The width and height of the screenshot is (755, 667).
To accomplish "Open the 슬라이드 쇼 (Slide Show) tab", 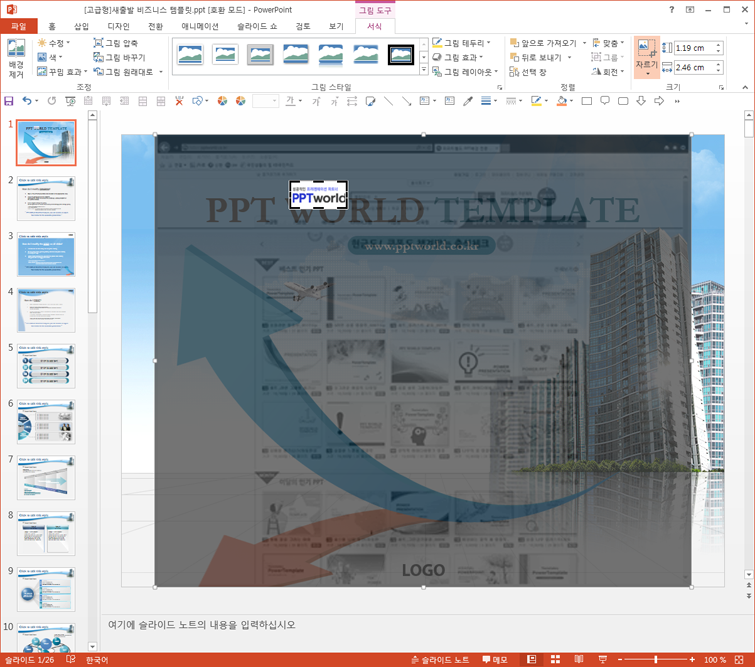I will (x=257, y=26).
